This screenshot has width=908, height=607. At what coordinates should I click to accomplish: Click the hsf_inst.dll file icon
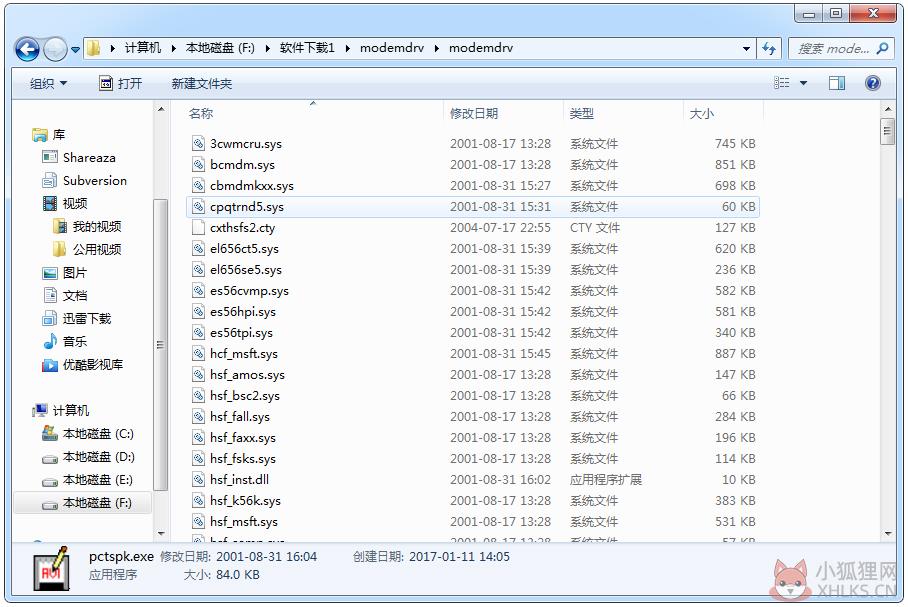[198, 480]
